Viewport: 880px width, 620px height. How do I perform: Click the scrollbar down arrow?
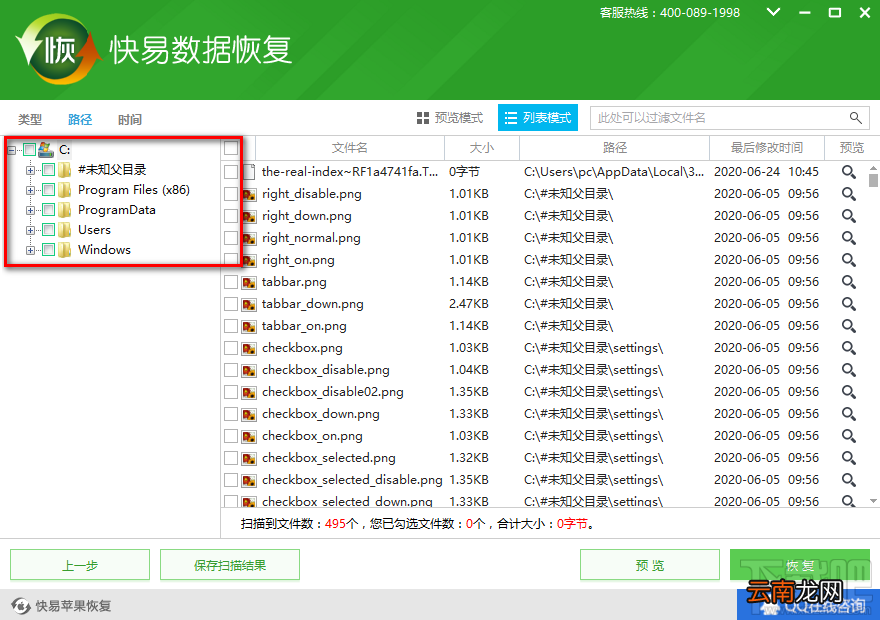tap(873, 500)
